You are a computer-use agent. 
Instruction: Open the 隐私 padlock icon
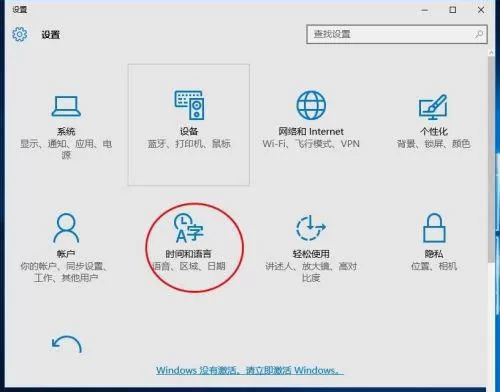[x=434, y=228]
